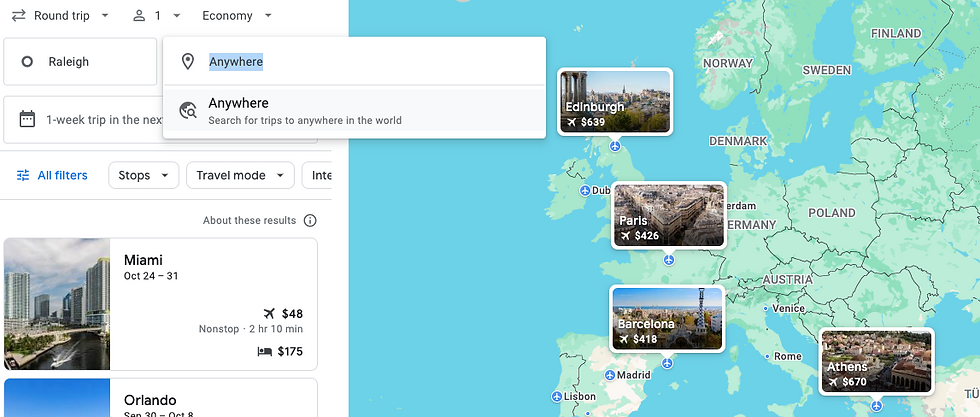Viewport: 980px width, 417px height.
Task: Click the location pin icon in destination box
Action: click(188, 61)
